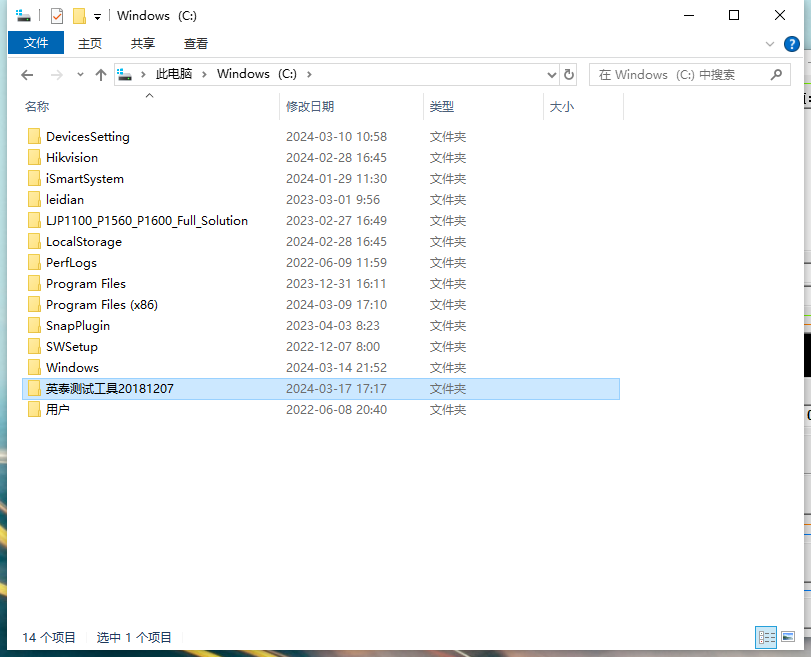Click the DevicesSetting folder name
This screenshot has width=811, height=657.
(x=87, y=137)
